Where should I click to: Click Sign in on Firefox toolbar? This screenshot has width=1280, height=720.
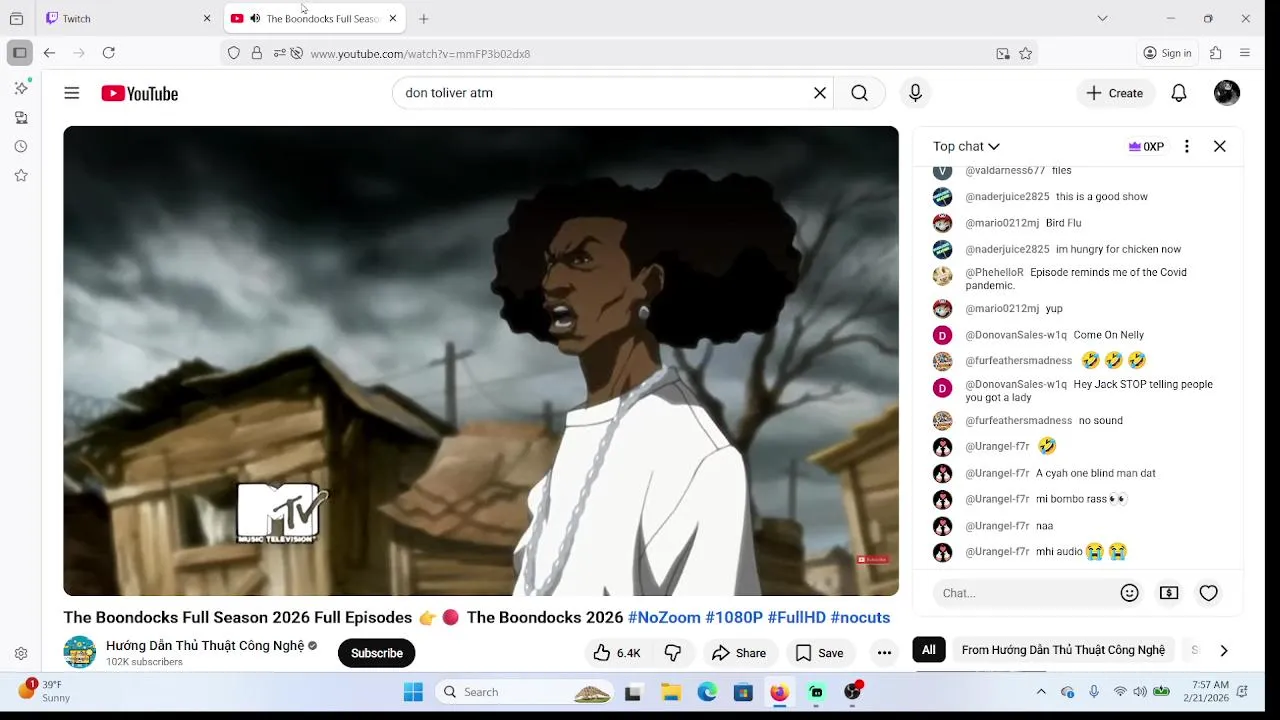coord(1168,53)
